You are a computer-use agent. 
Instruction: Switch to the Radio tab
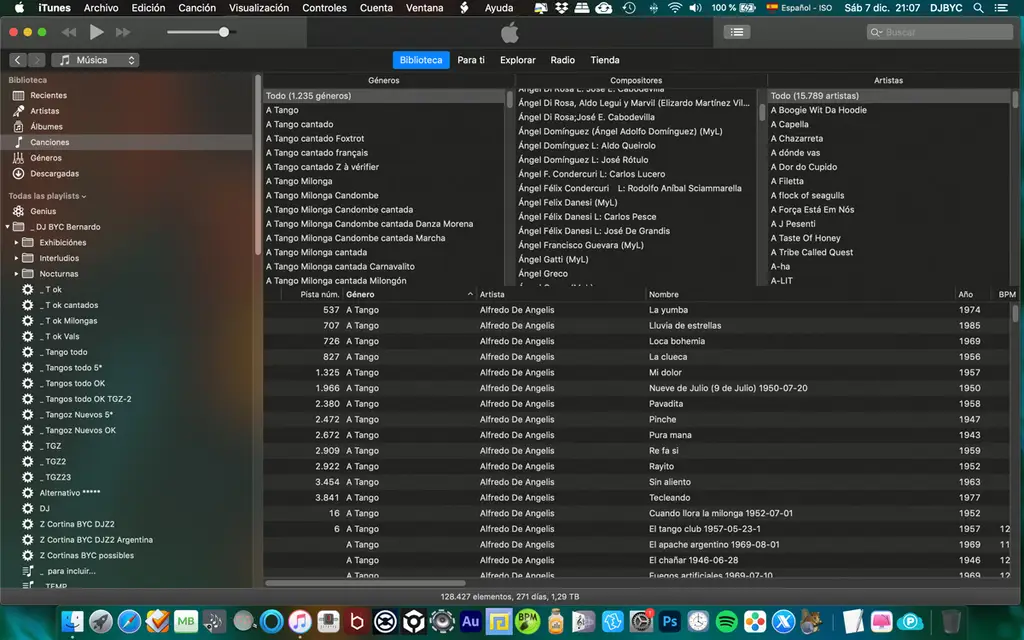(562, 60)
